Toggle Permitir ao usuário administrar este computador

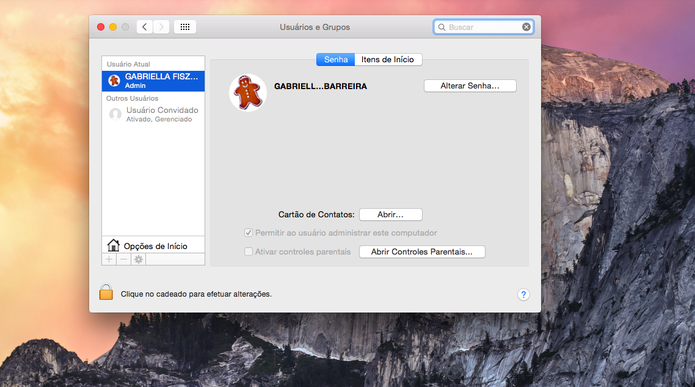tap(248, 233)
